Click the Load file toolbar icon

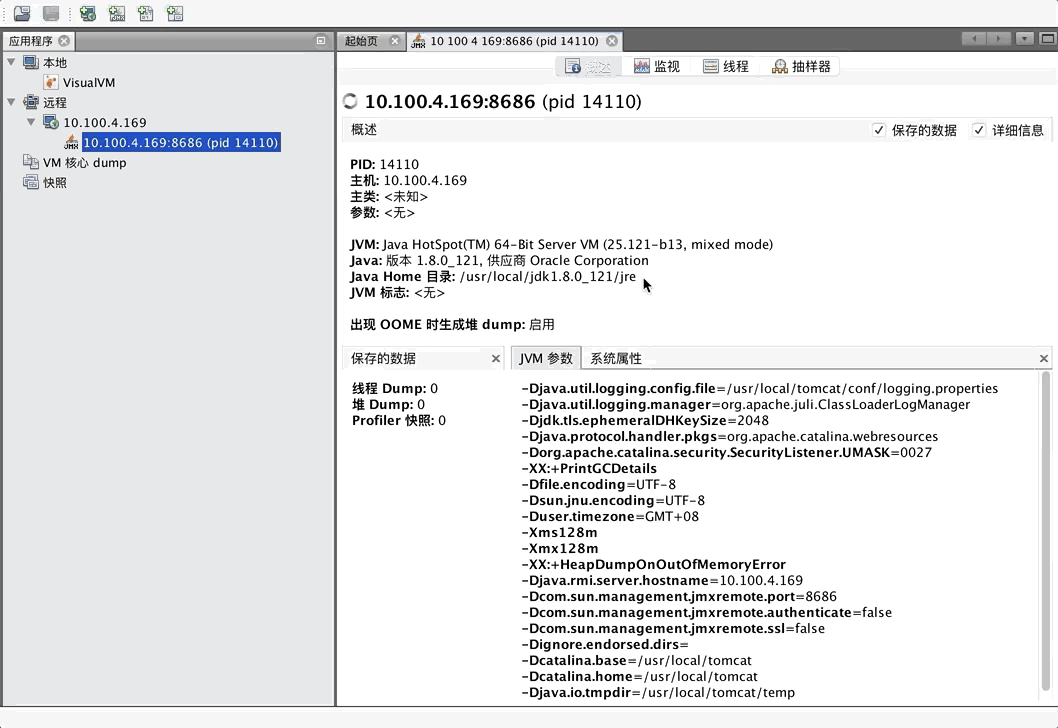click(x=21, y=13)
